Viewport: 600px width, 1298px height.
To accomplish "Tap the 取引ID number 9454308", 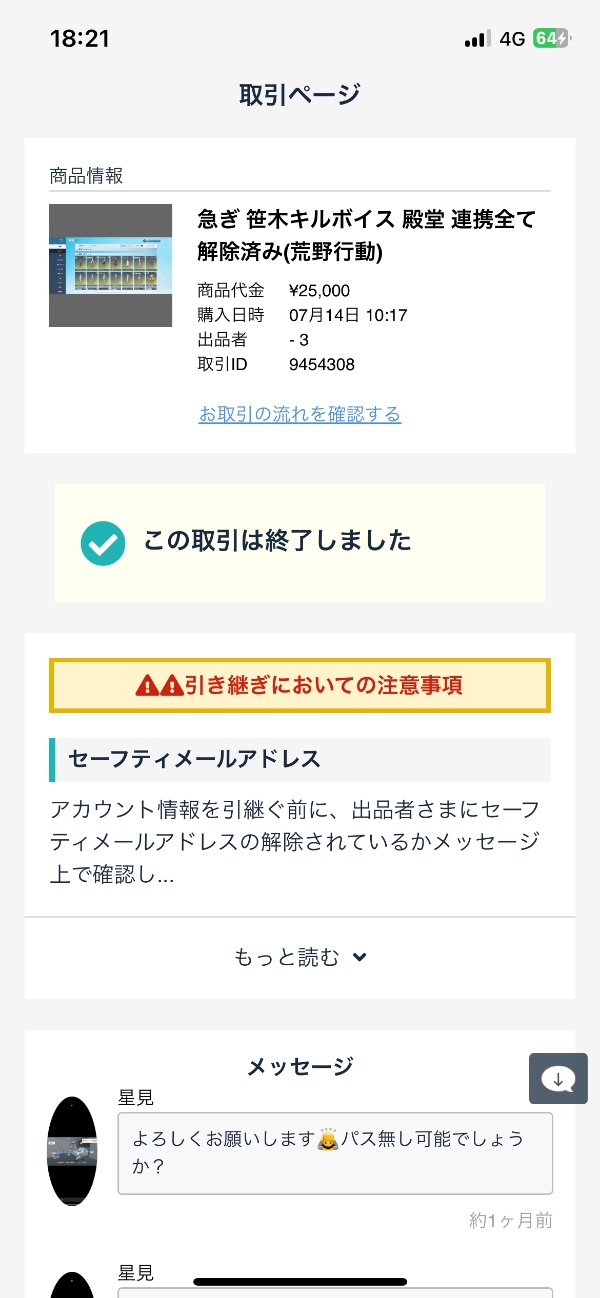I will coord(321,364).
